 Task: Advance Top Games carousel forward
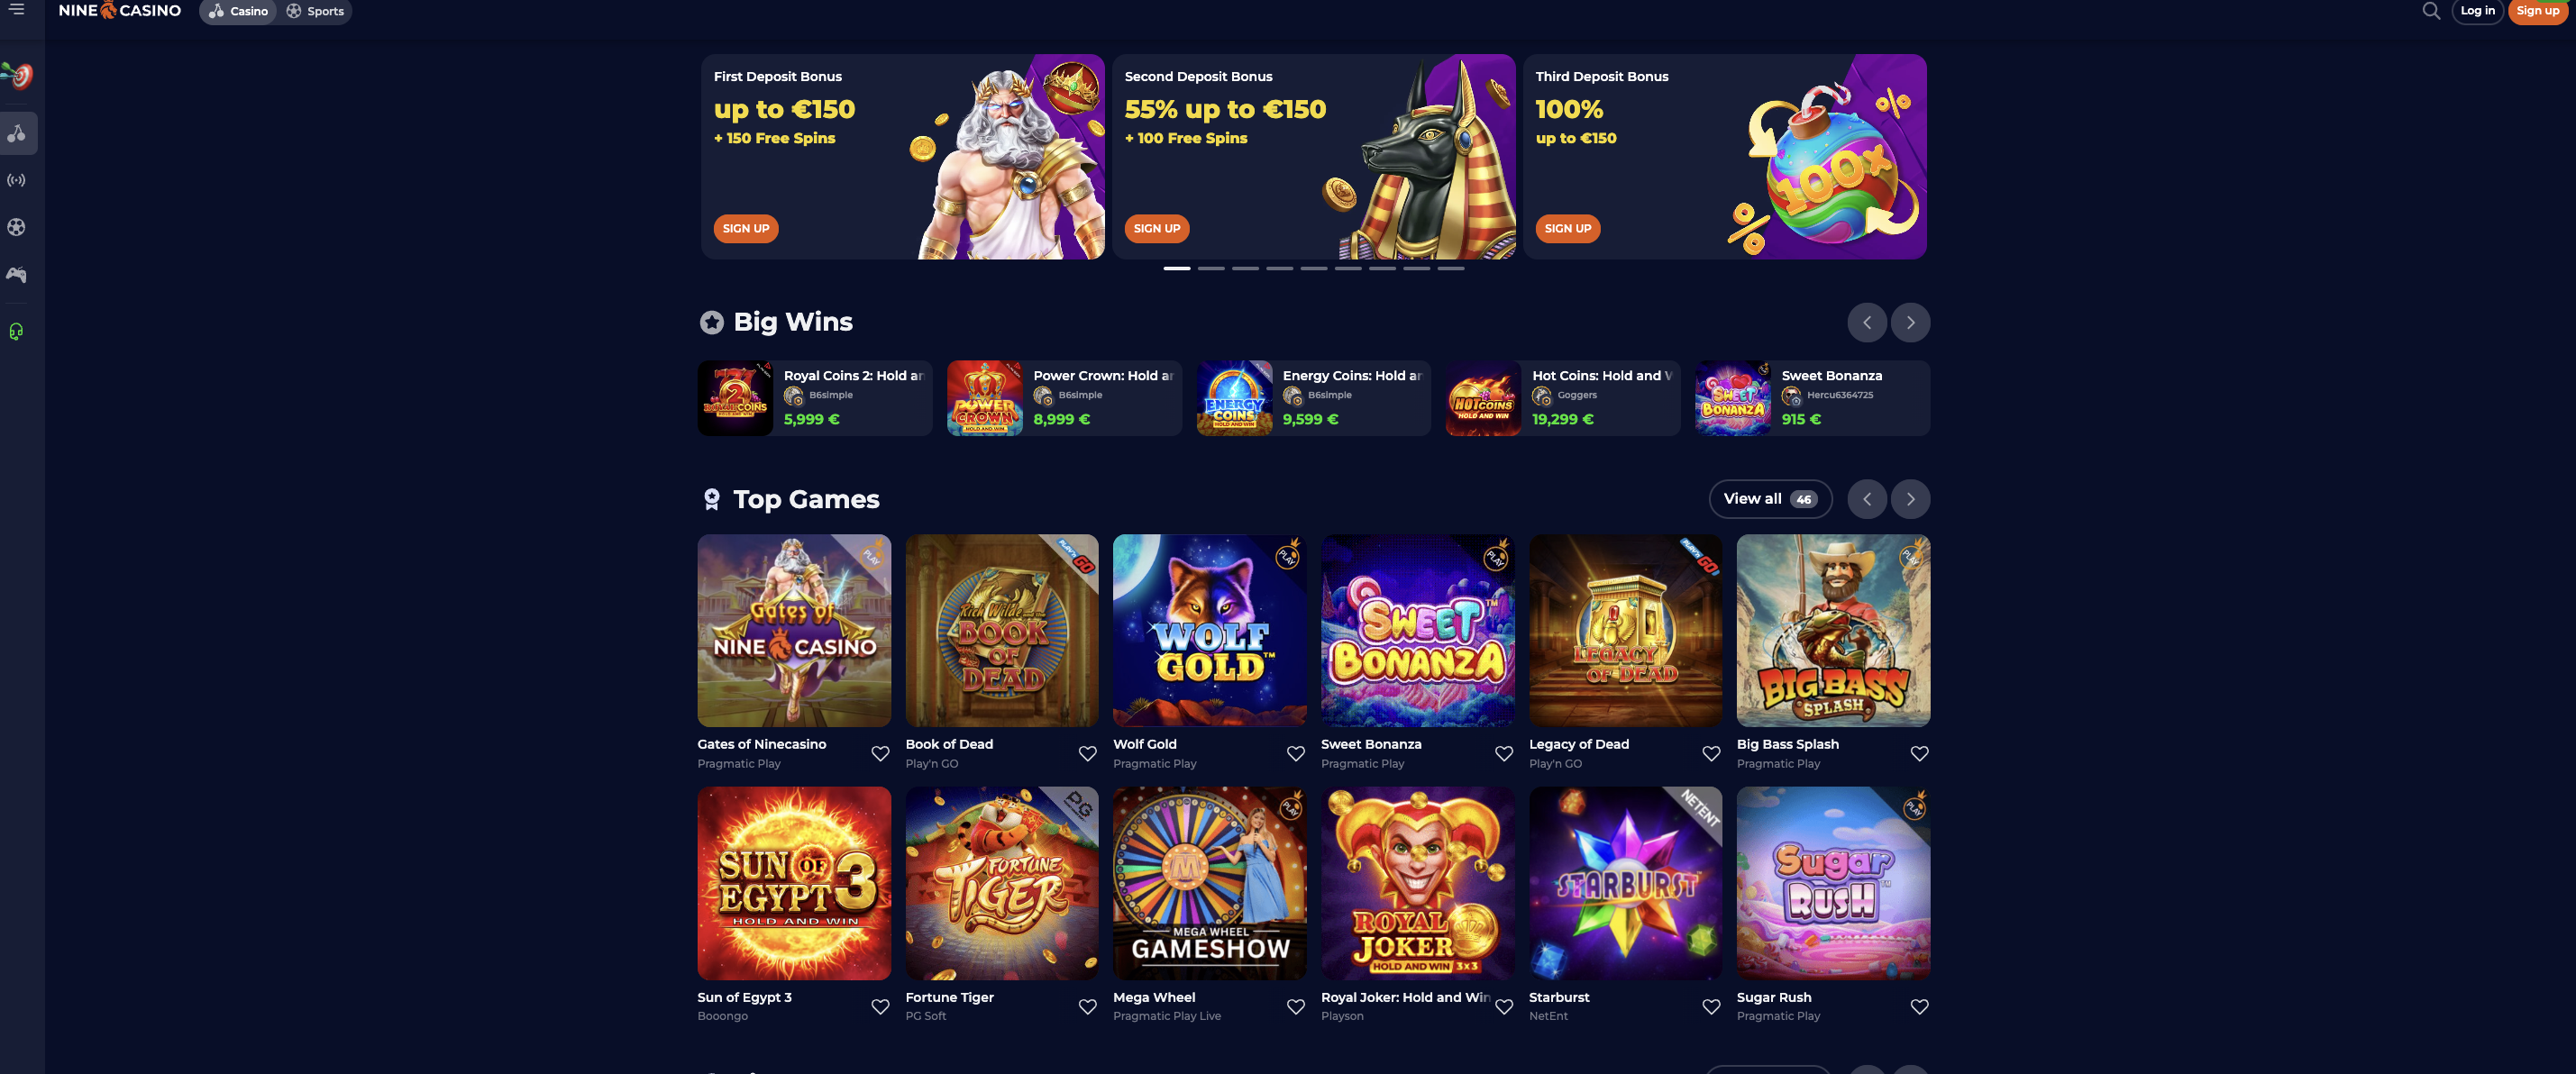pyautogui.click(x=1910, y=499)
